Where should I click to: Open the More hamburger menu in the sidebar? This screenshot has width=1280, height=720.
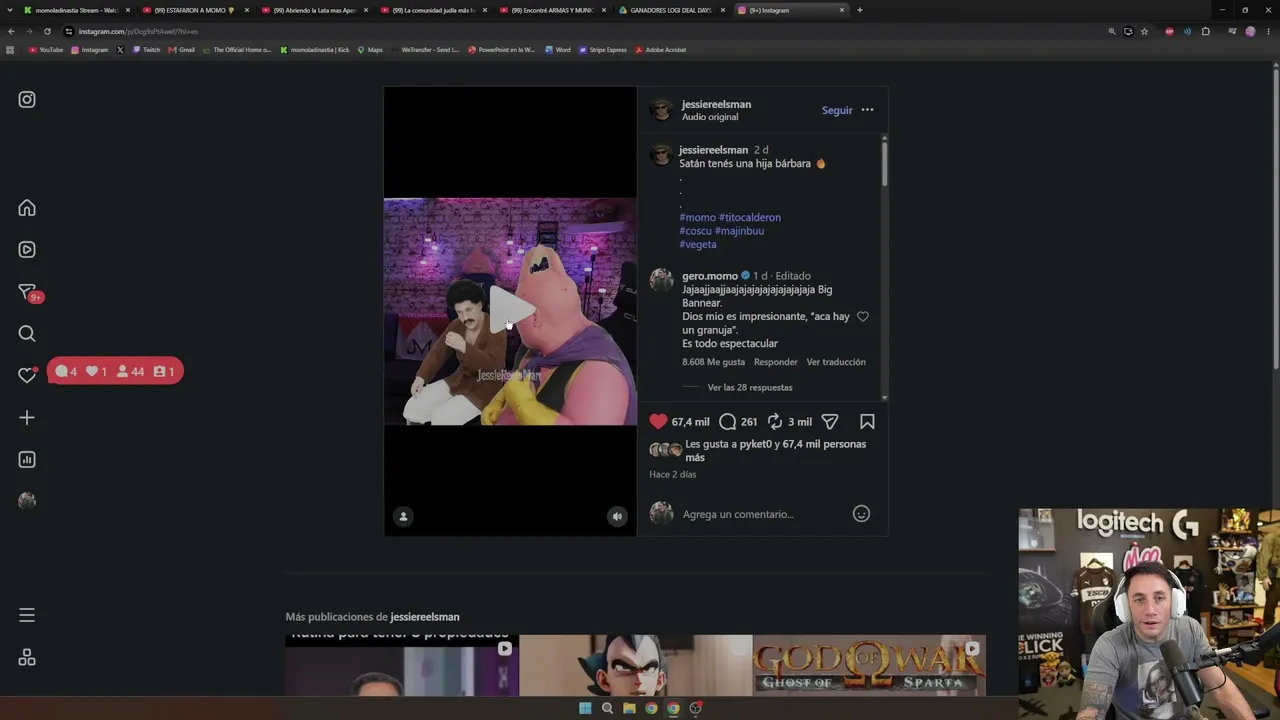pyautogui.click(x=27, y=615)
